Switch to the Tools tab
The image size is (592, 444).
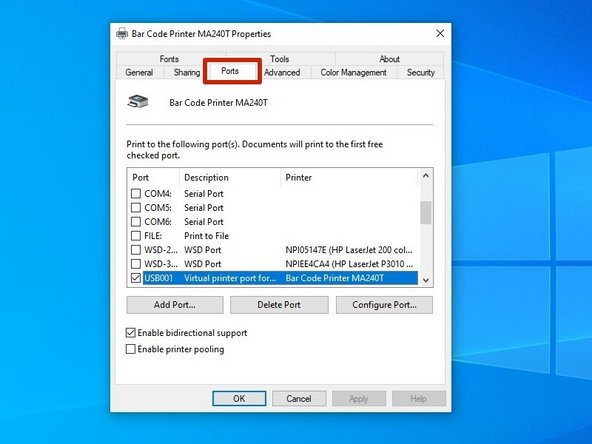(279, 59)
